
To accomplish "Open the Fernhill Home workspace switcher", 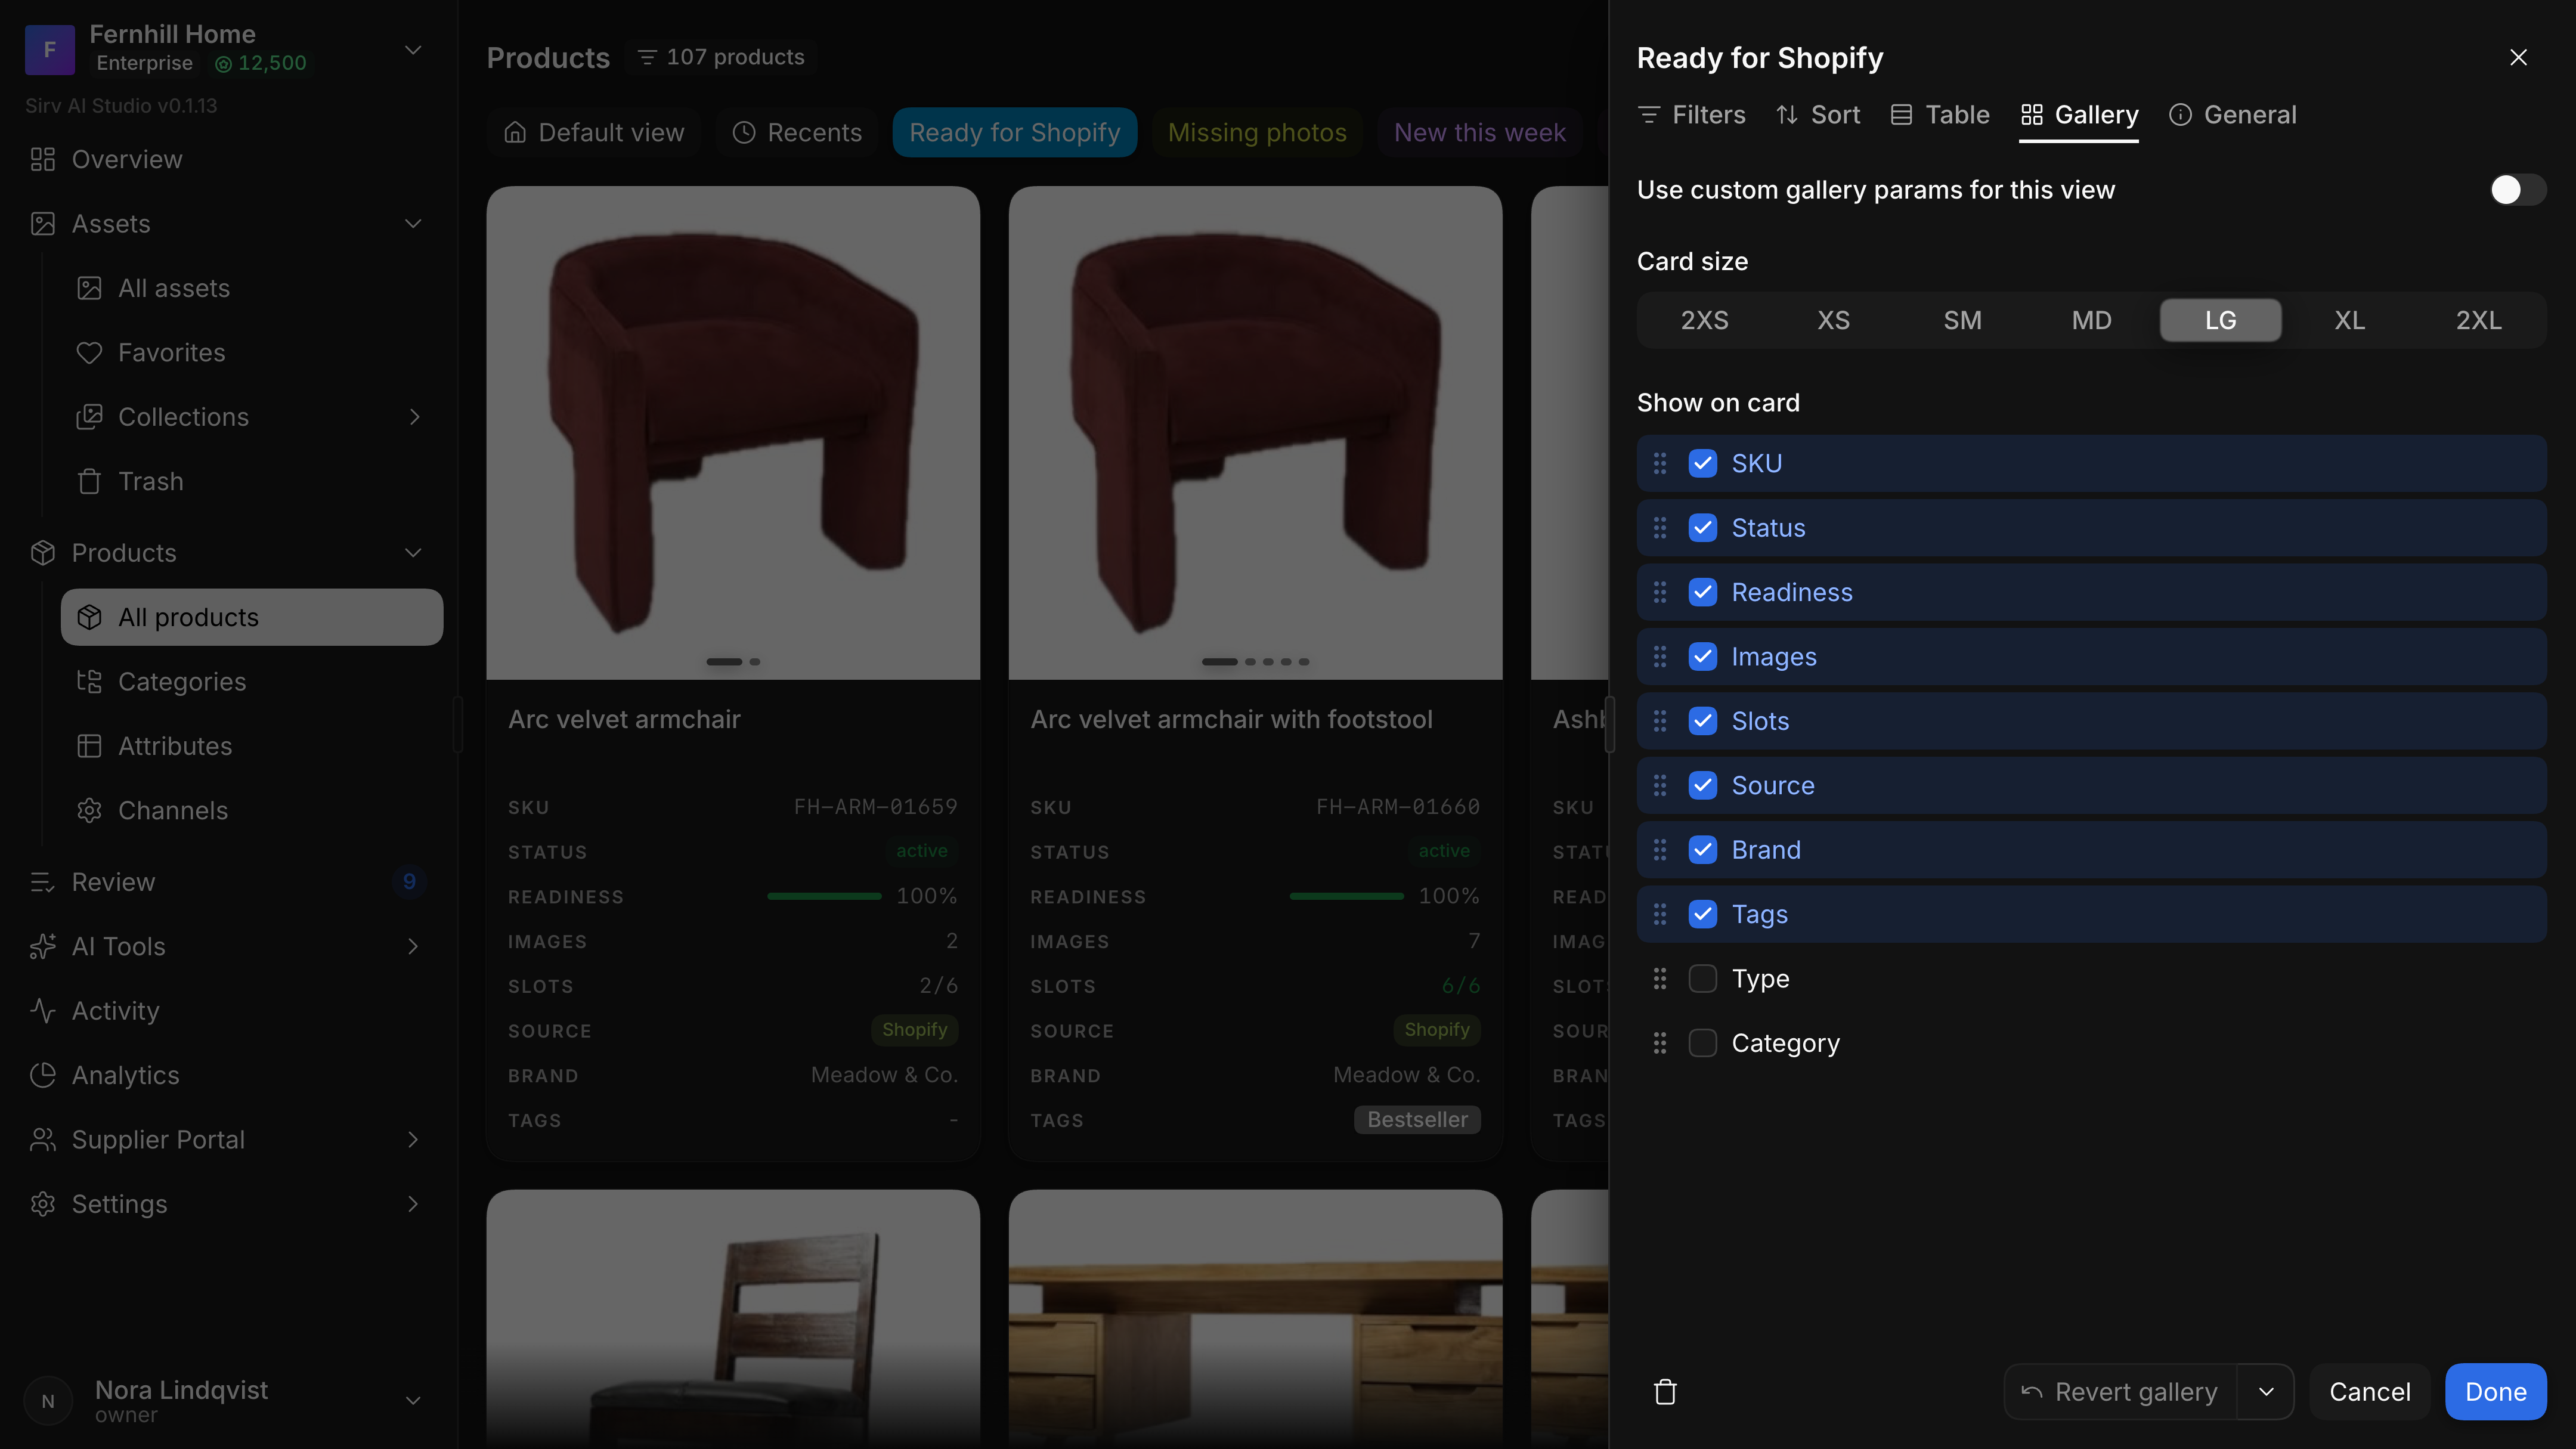I will pos(413,49).
